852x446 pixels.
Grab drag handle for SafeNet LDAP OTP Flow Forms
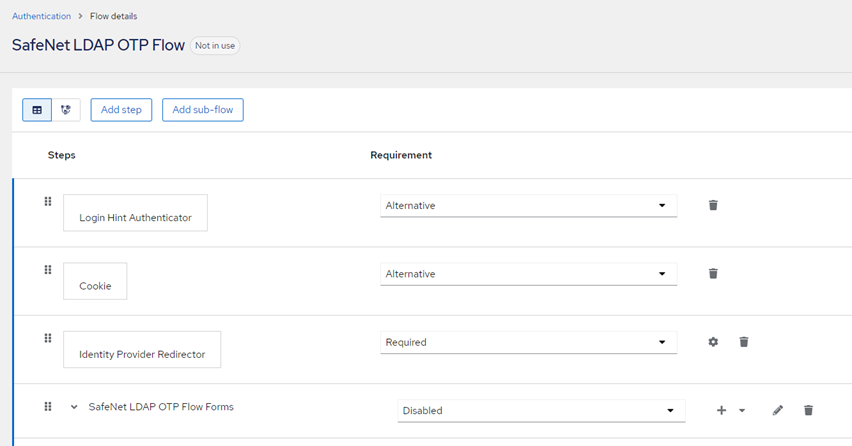tap(48, 407)
